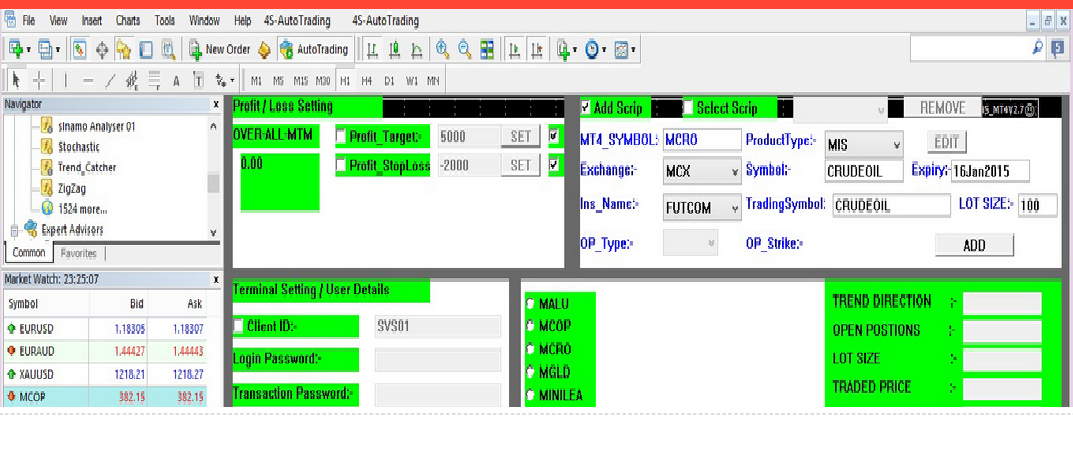Open the File menu

coord(29,21)
